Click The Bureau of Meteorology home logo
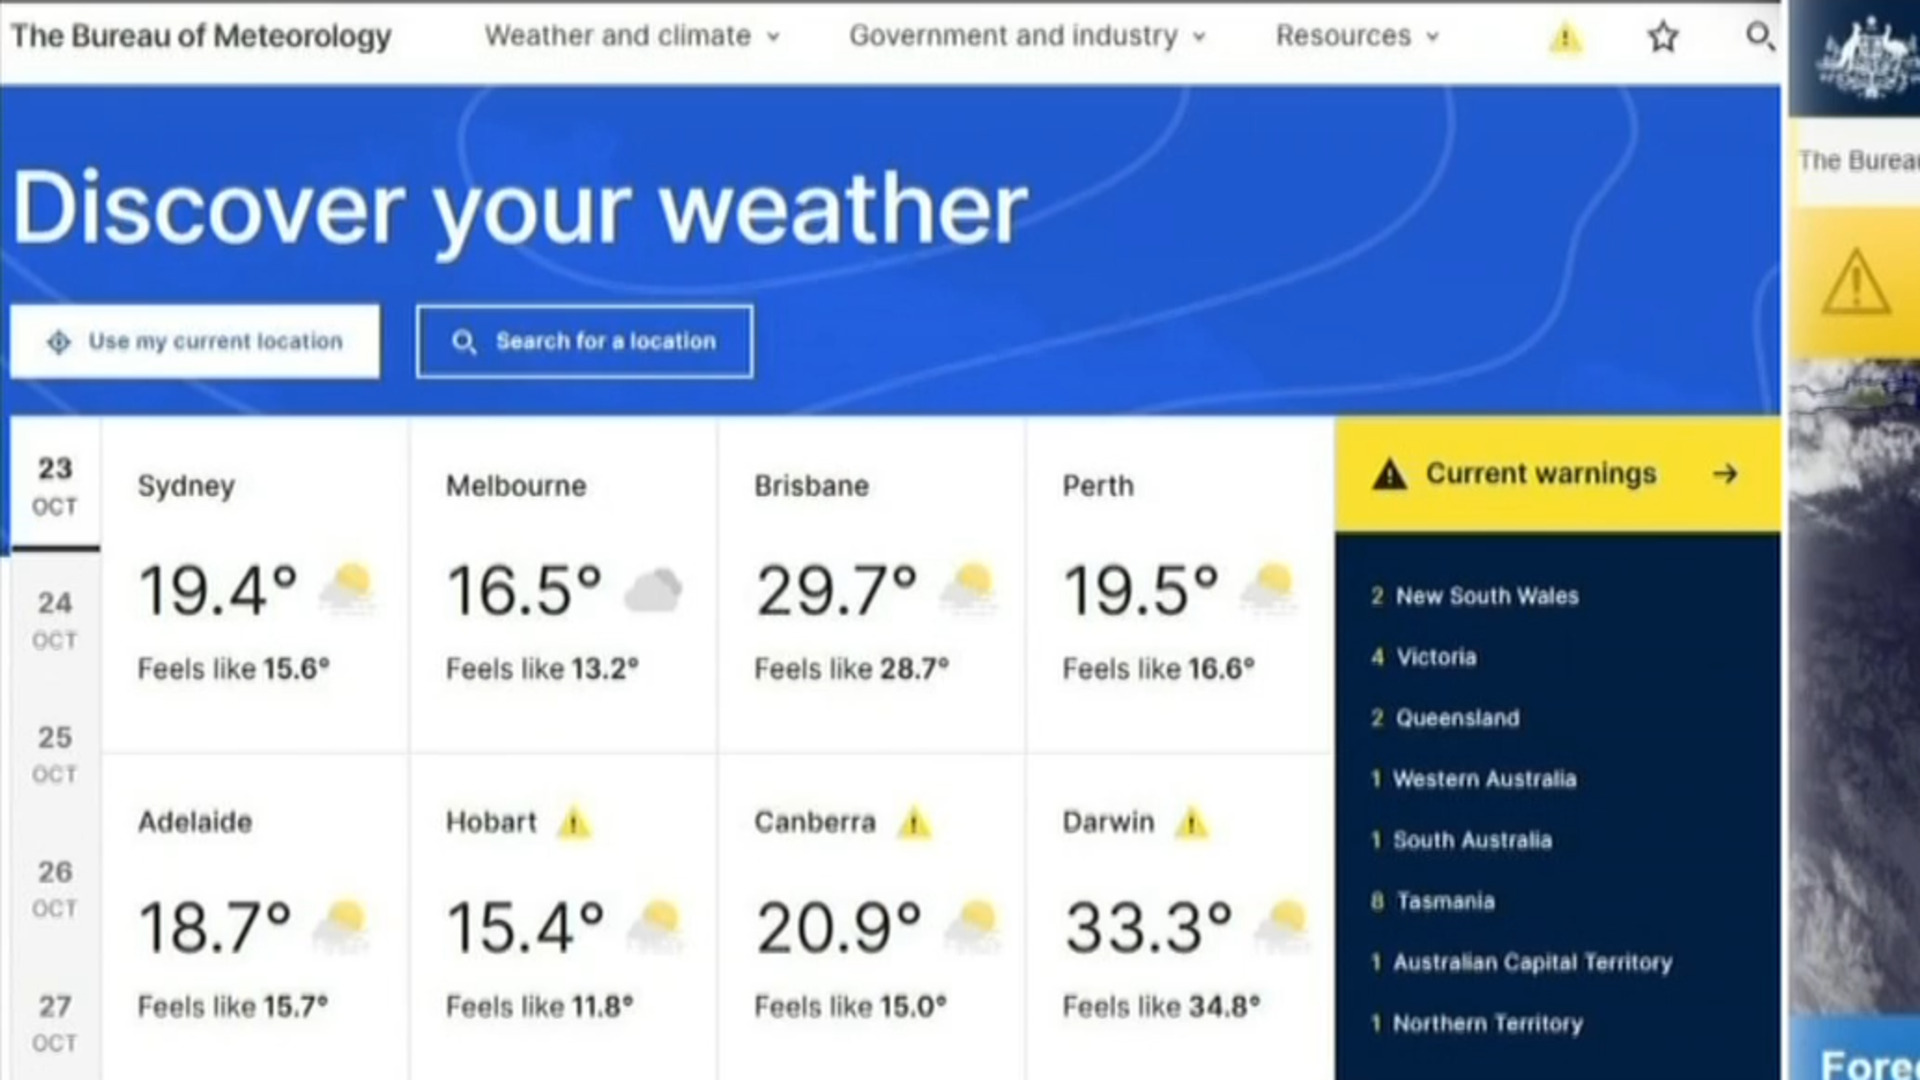The height and width of the screenshot is (1080, 1920). coord(201,37)
